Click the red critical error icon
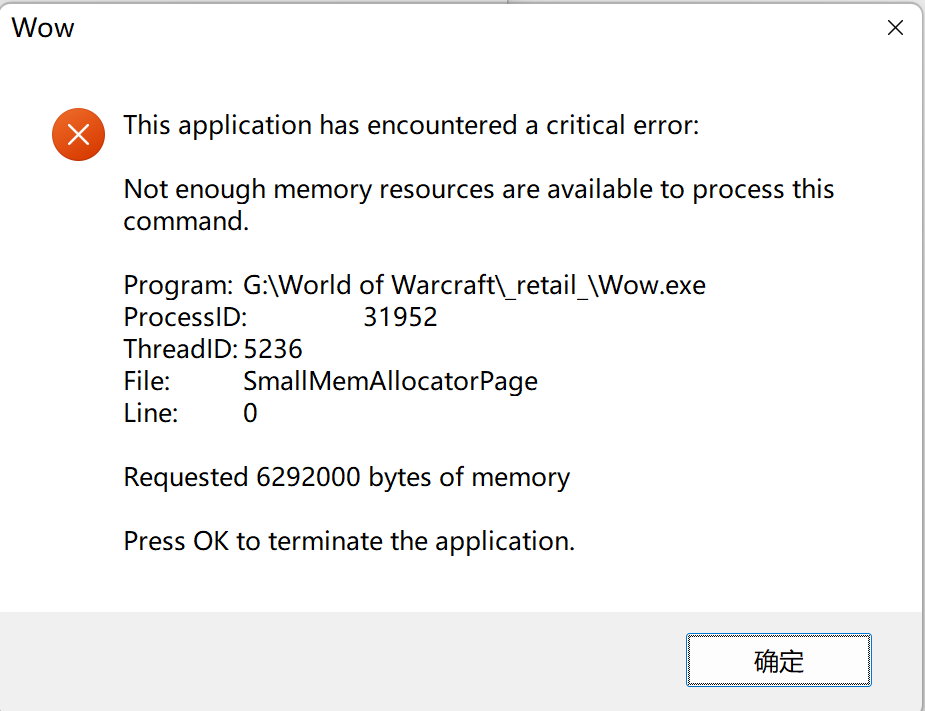The height and width of the screenshot is (711, 925). tap(78, 134)
